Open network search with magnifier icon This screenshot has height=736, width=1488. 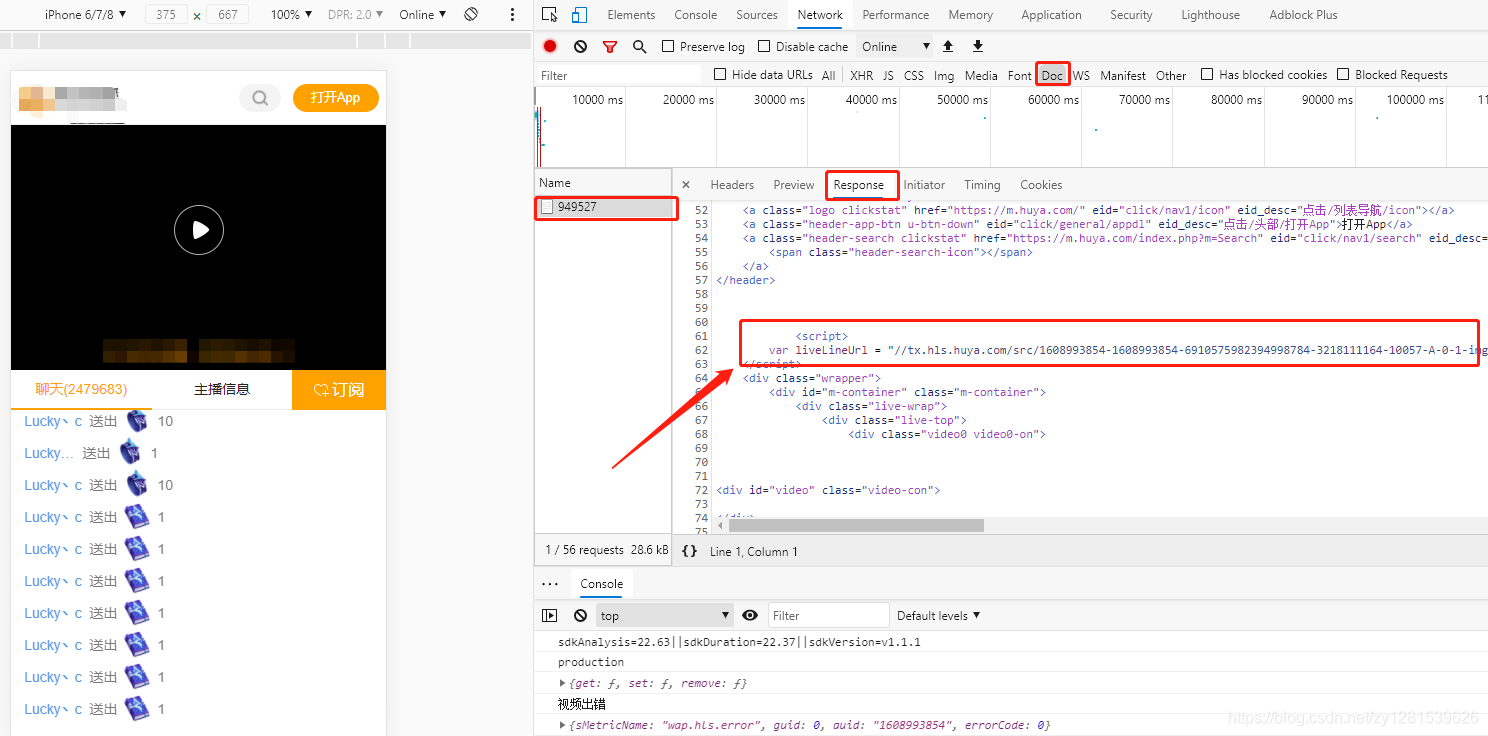pyautogui.click(x=640, y=46)
